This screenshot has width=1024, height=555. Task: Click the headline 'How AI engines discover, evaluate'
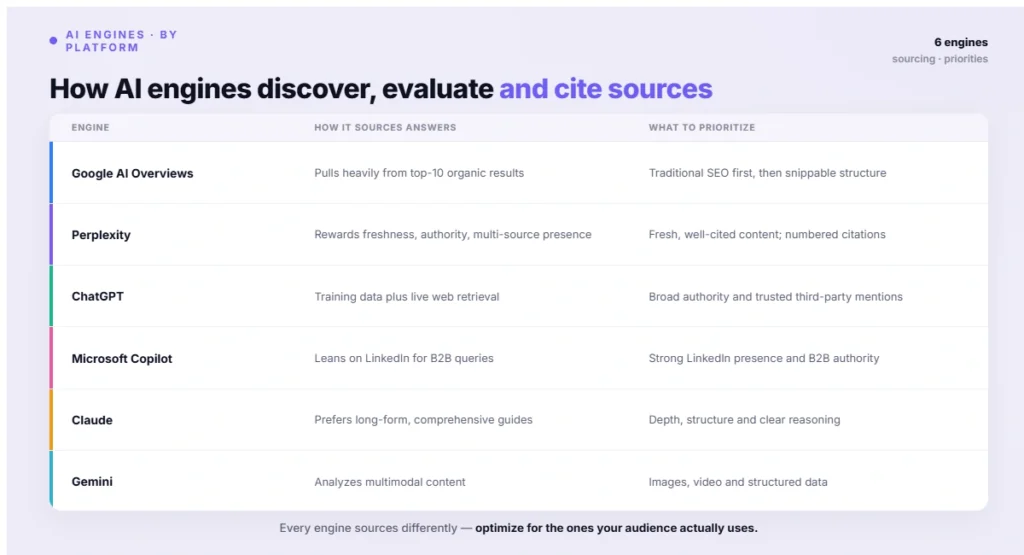[272, 89]
